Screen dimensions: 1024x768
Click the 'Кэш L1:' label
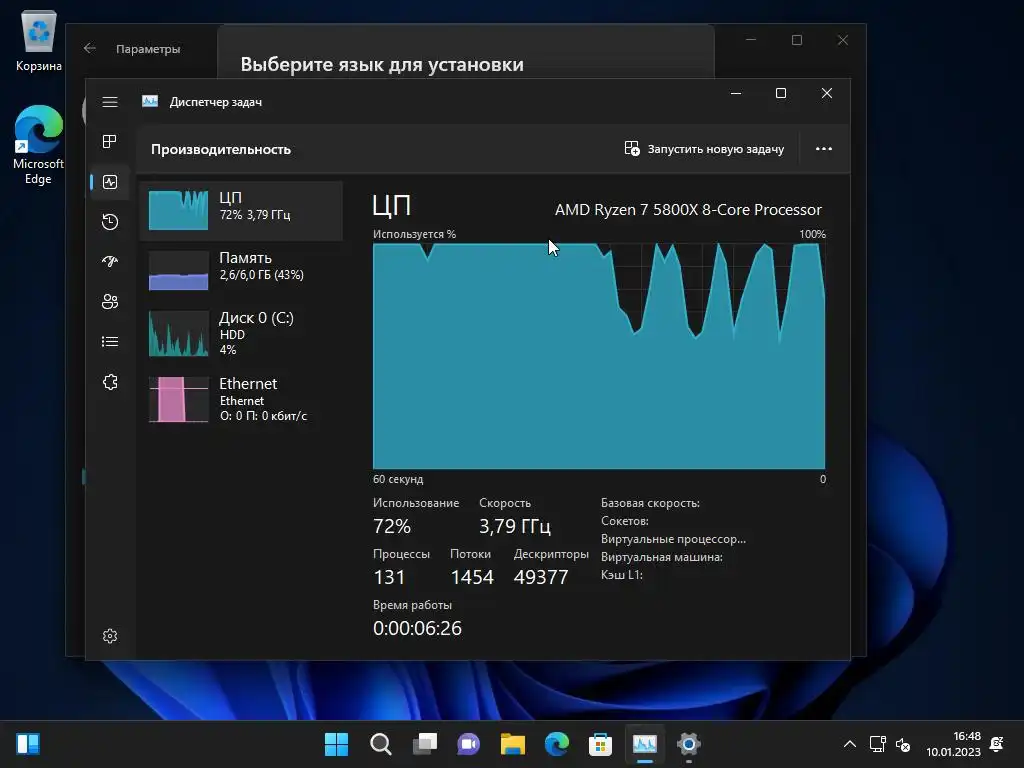click(622, 575)
